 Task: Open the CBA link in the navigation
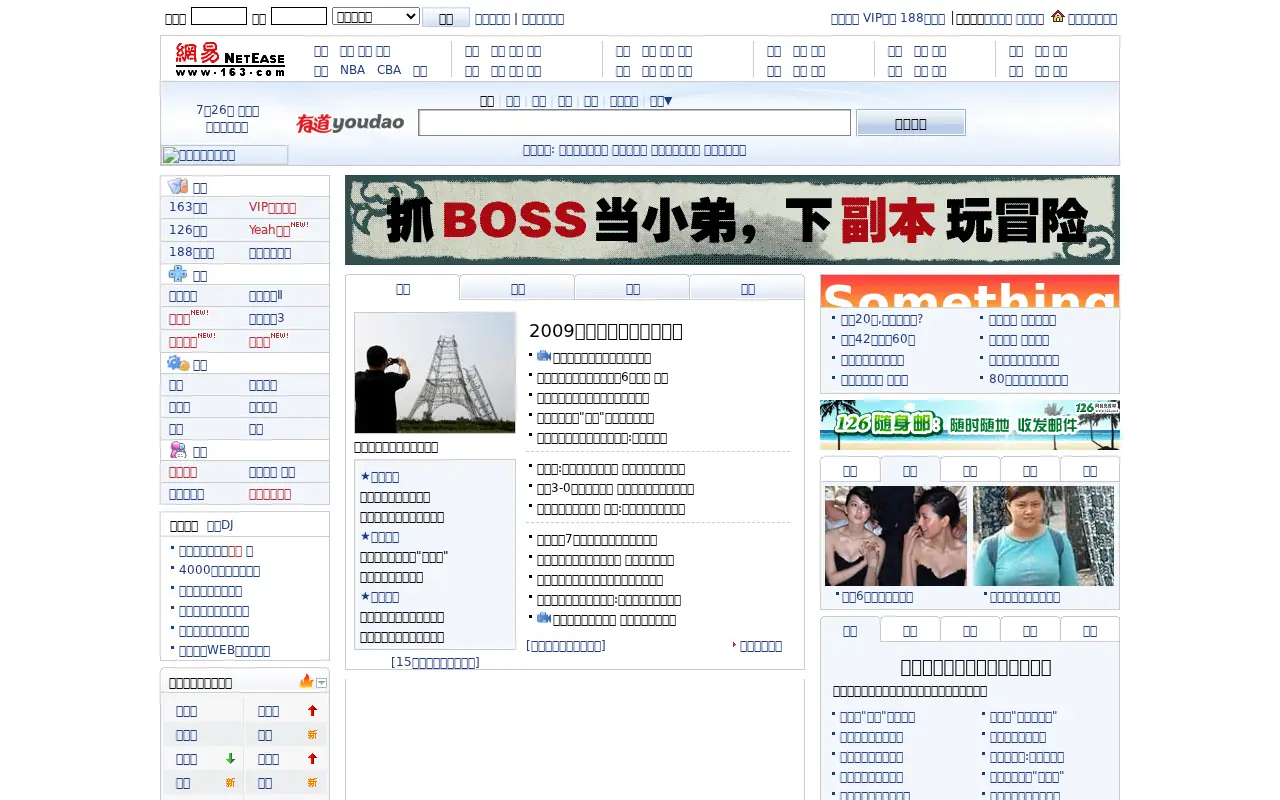(x=389, y=70)
